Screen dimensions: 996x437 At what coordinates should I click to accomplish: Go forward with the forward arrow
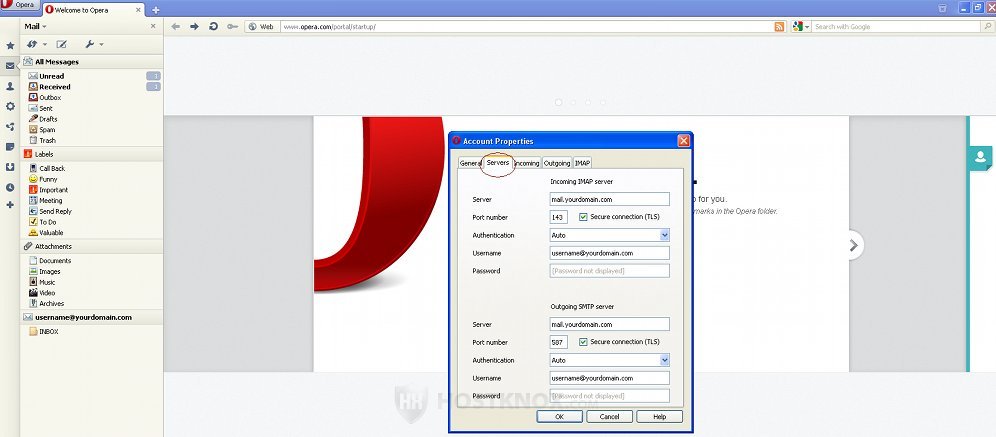coord(194,27)
